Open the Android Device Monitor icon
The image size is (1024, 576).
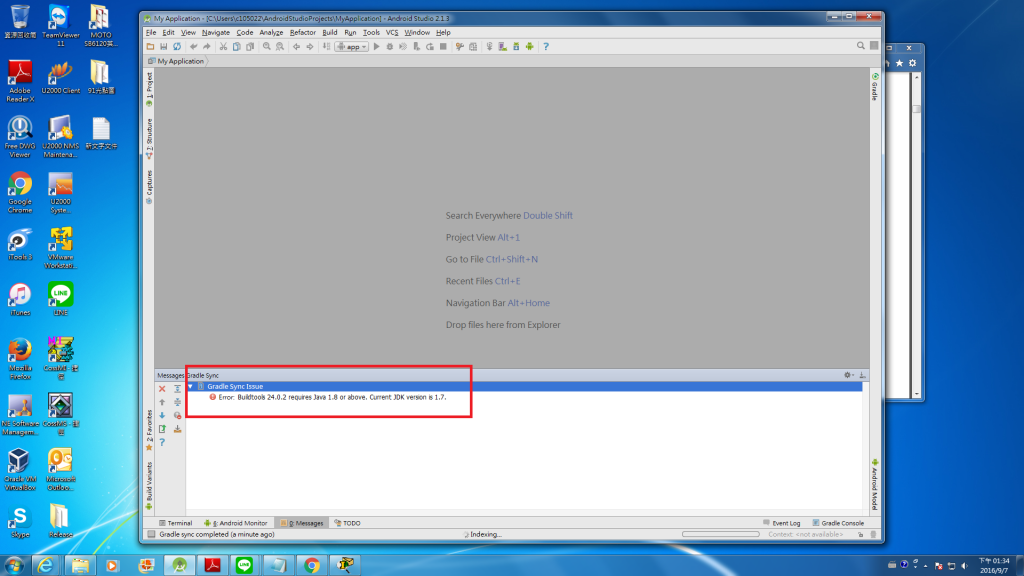coord(530,46)
